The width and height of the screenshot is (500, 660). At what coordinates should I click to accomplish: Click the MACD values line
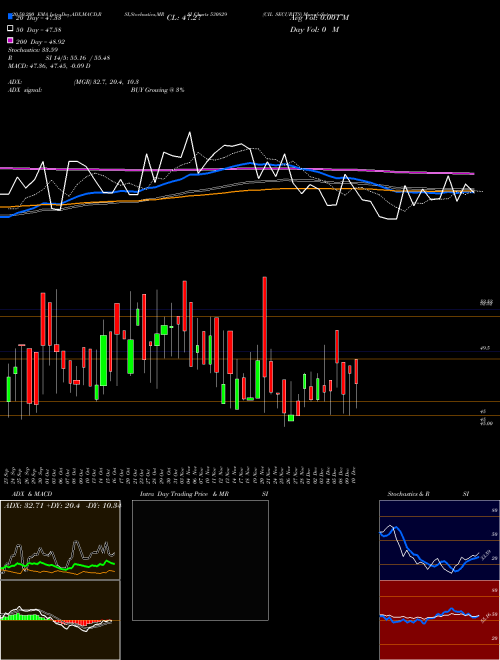pyautogui.click(x=49, y=66)
